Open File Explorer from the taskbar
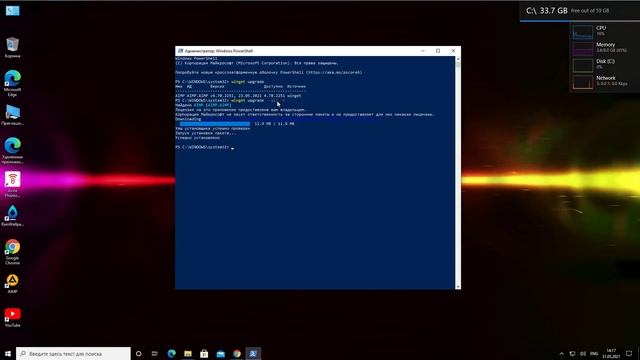This screenshot has height=360, width=640. click(188, 353)
